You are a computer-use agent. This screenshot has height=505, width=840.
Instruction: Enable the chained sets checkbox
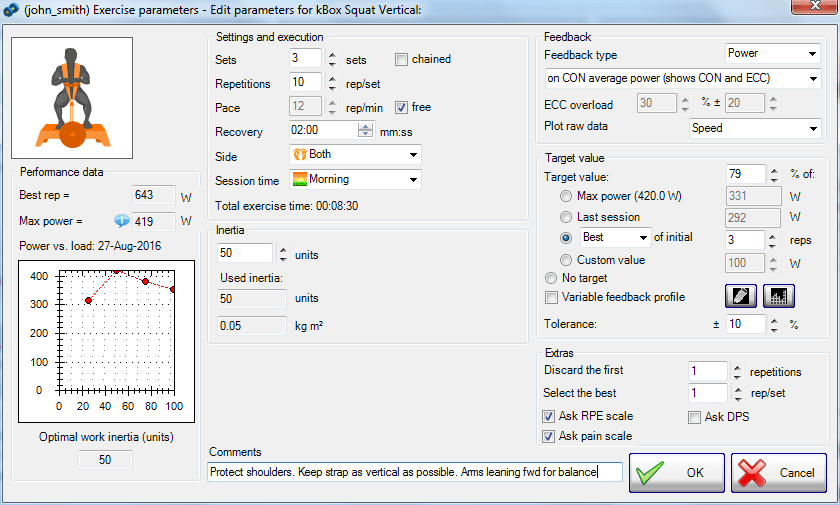coord(402,60)
